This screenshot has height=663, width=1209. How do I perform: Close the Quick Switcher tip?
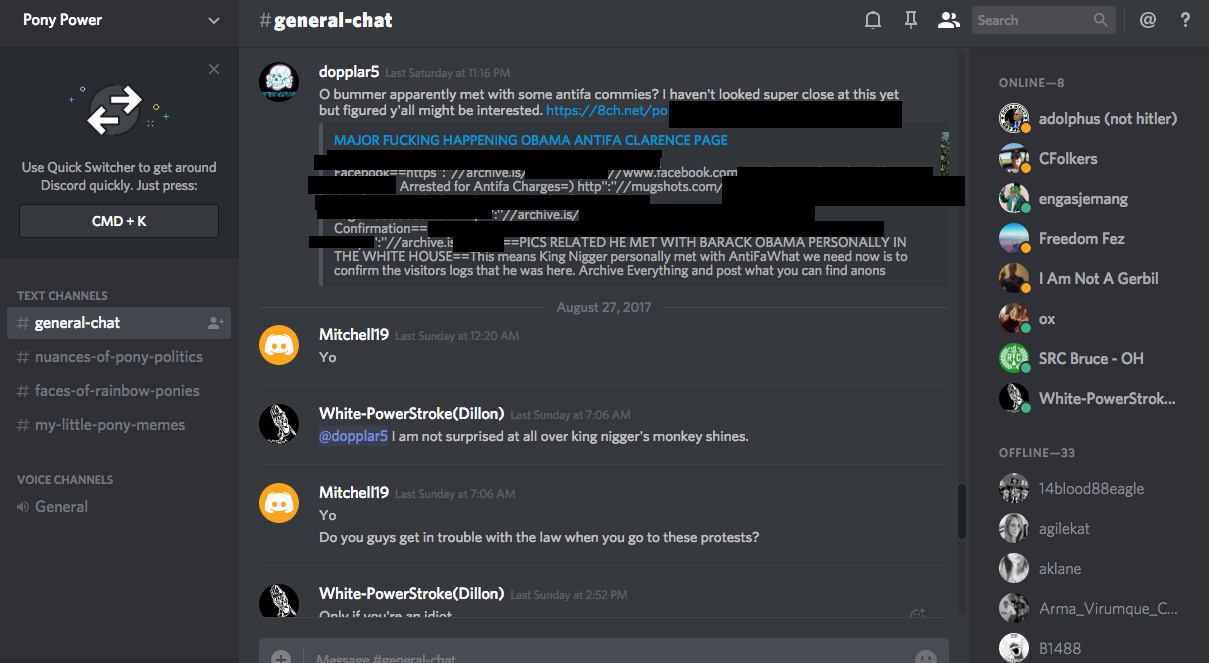click(x=214, y=69)
